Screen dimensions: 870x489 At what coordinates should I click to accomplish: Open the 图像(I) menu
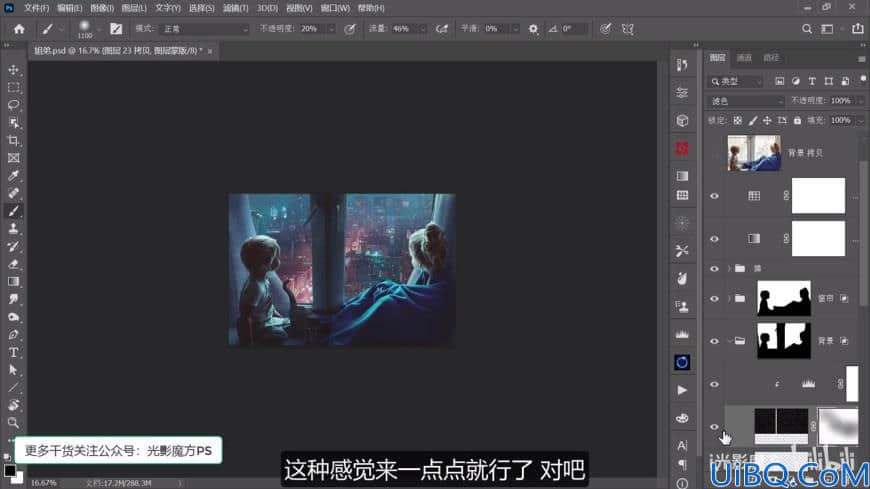102,8
